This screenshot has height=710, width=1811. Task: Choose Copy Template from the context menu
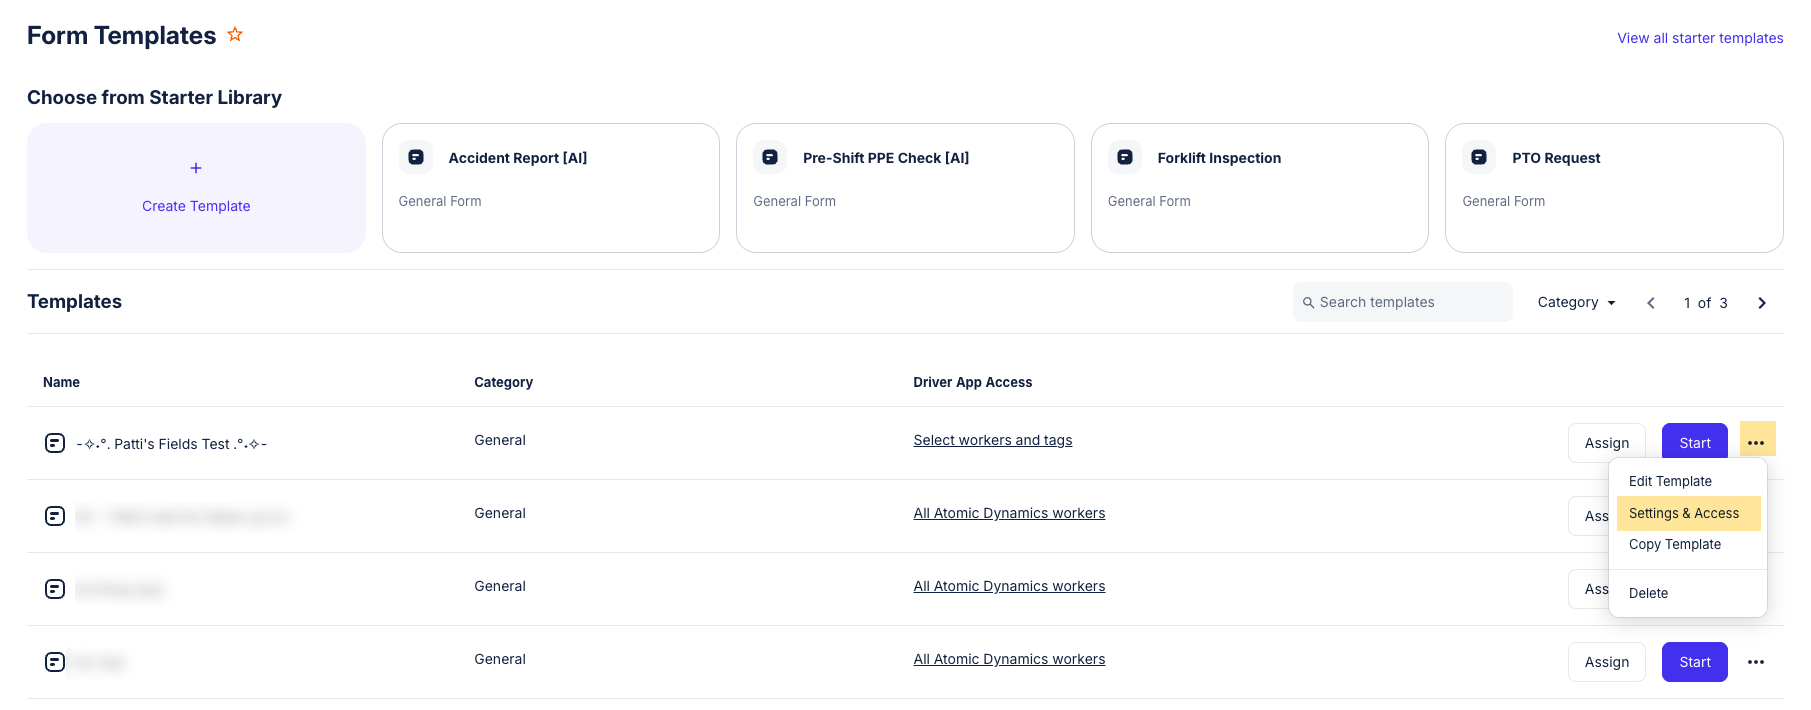(1674, 545)
